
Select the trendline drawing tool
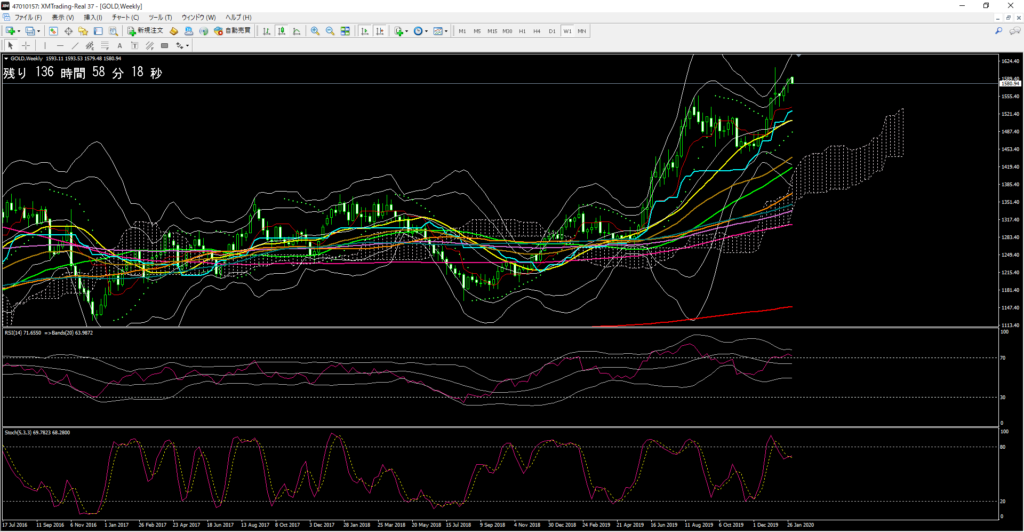(x=75, y=46)
